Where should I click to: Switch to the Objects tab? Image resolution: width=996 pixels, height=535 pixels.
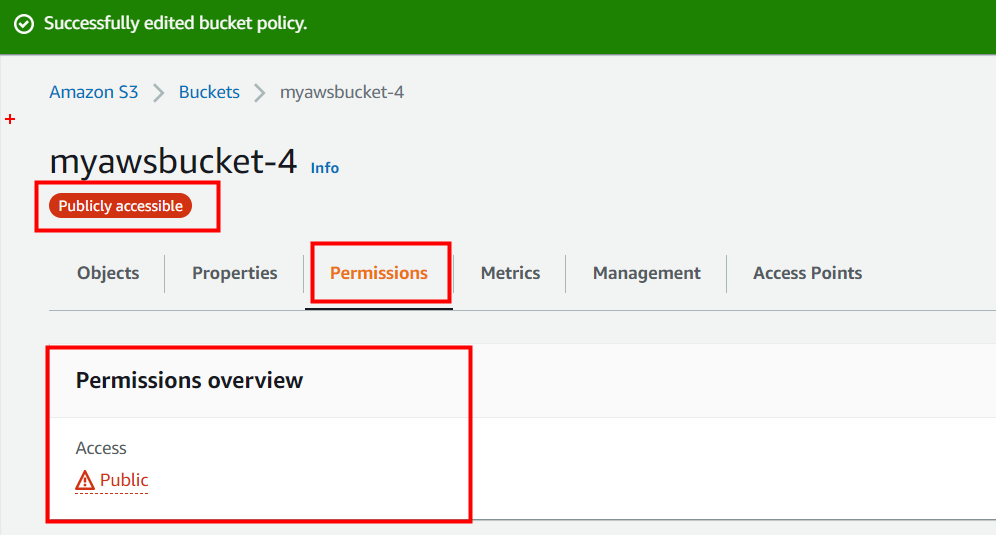pos(108,273)
